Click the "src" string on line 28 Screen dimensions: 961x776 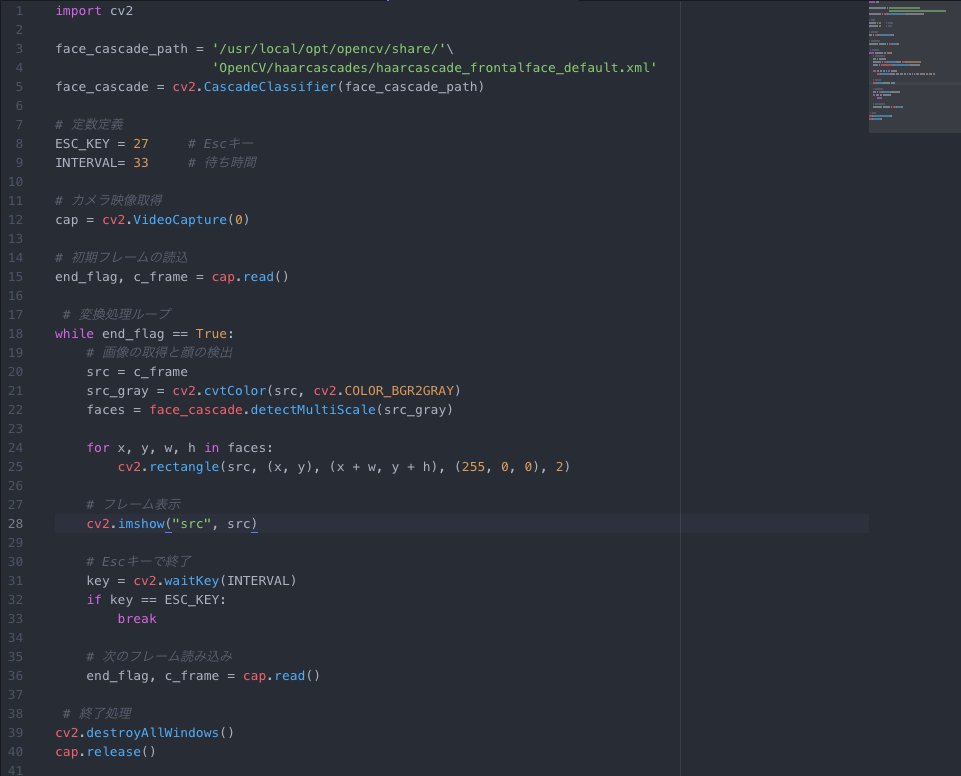point(192,524)
